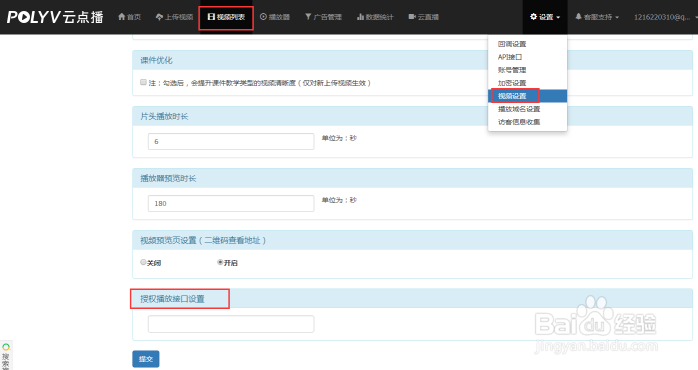Click the empty 授权播放接口设置 input box

coord(231,324)
